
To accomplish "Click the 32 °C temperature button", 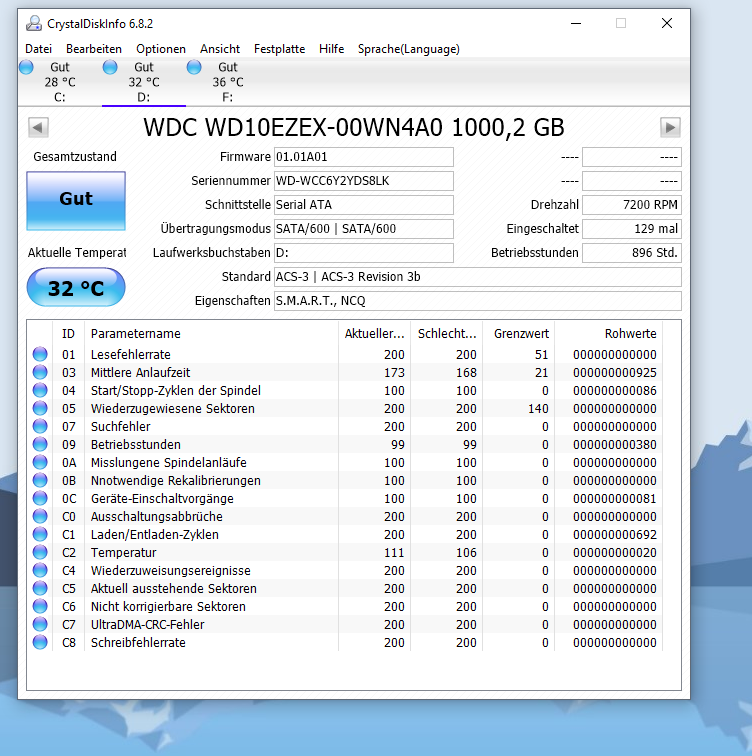I will click(x=76, y=287).
